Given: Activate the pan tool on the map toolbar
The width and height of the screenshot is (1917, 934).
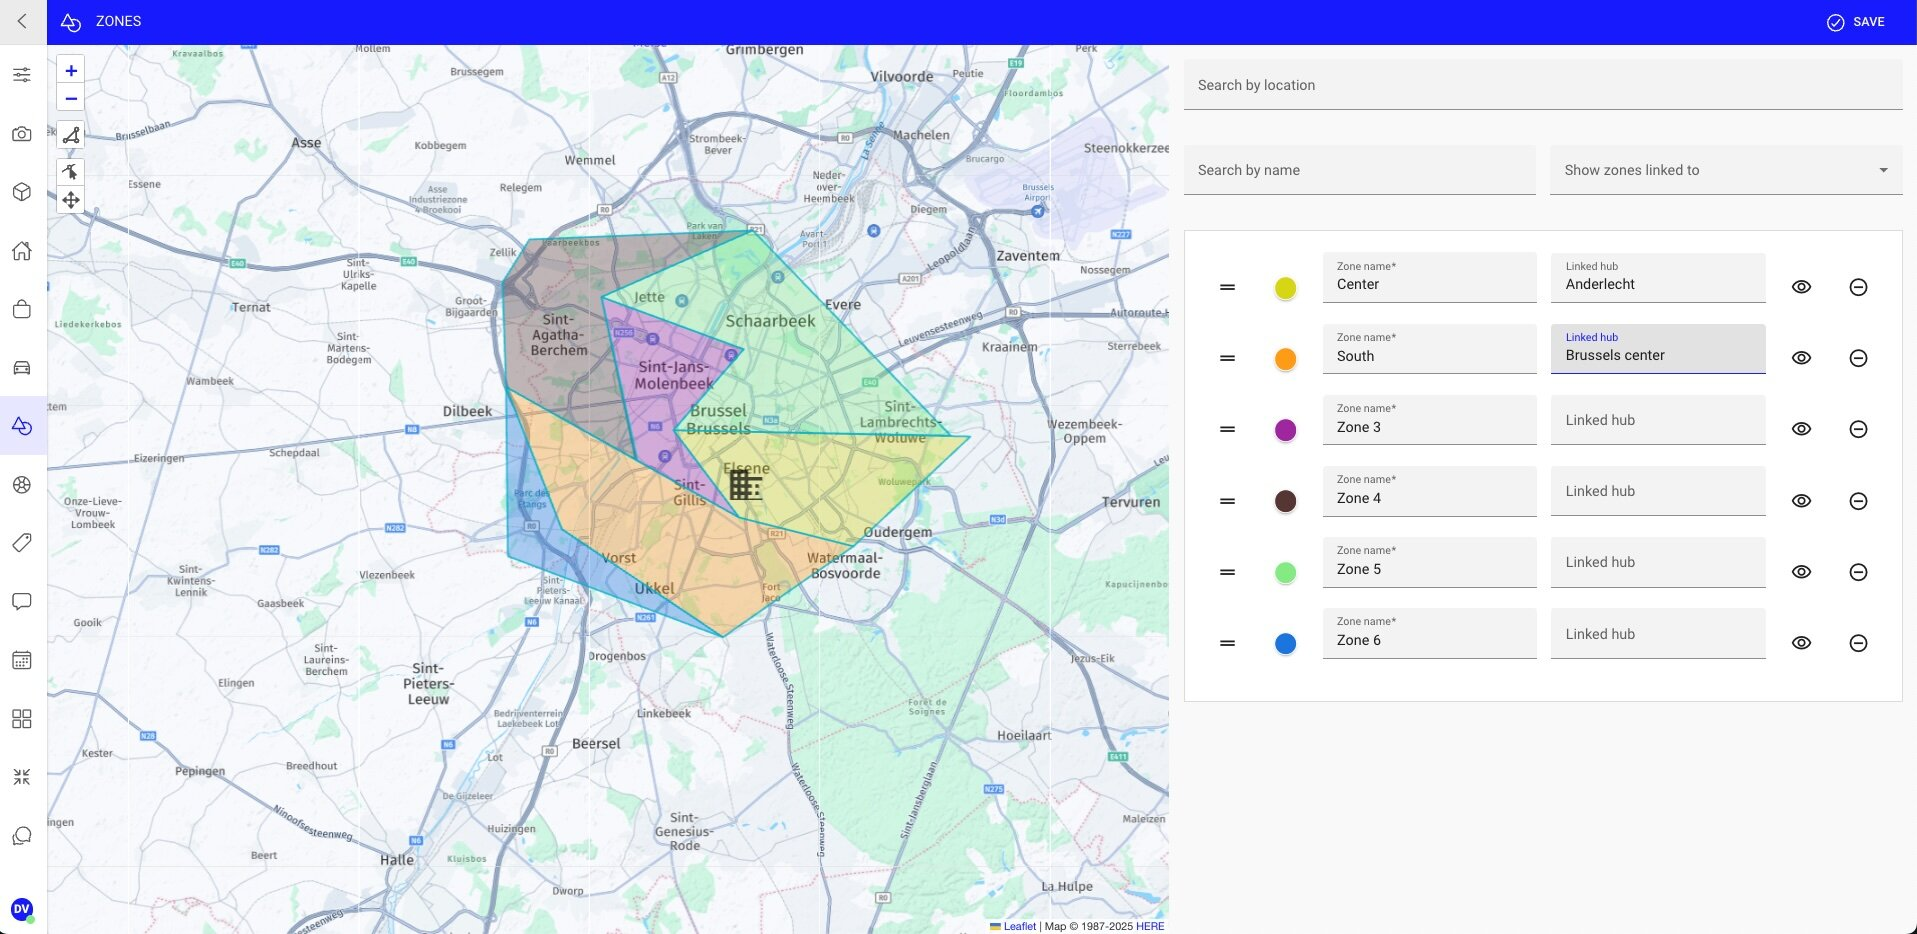Looking at the screenshot, I should tap(70, 200).
